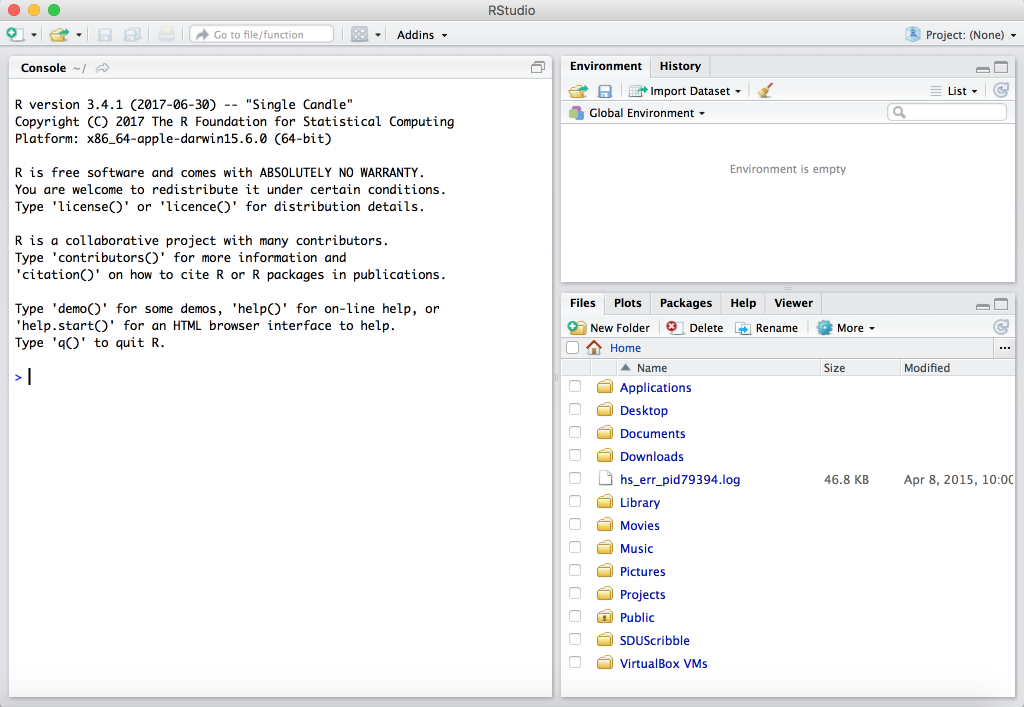Open the Global Environment selector

[637, 113]
